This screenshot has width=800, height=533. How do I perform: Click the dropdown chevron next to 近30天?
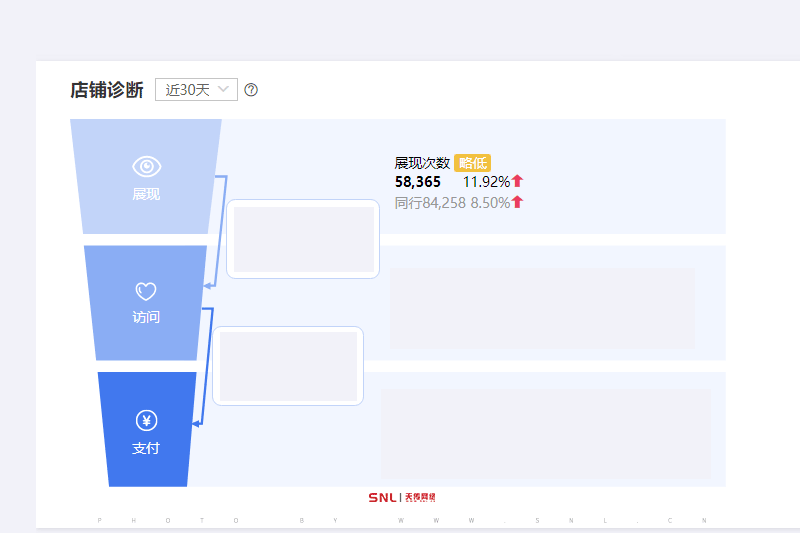(x=223, y=89)
